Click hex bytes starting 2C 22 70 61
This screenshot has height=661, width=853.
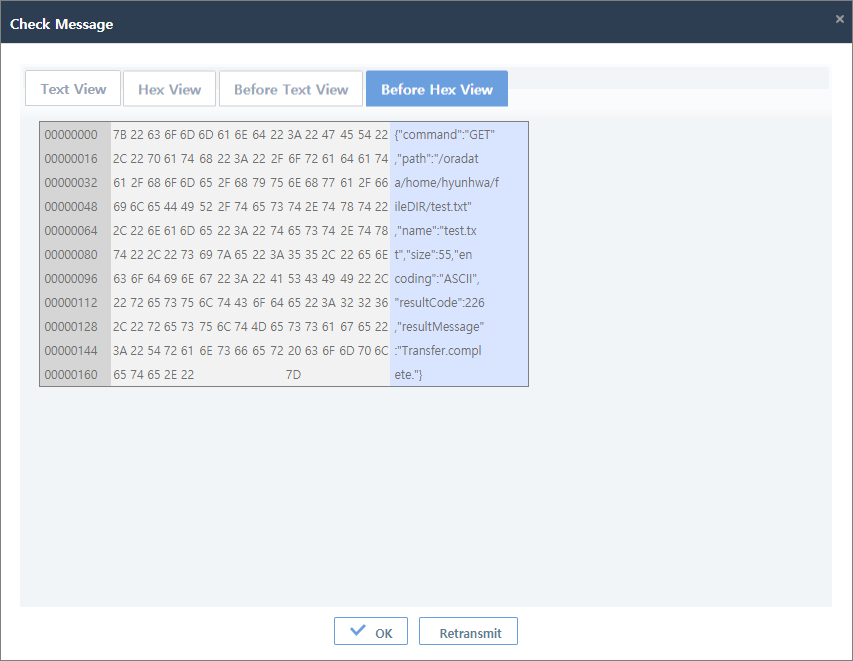click(x=250, y=158)
